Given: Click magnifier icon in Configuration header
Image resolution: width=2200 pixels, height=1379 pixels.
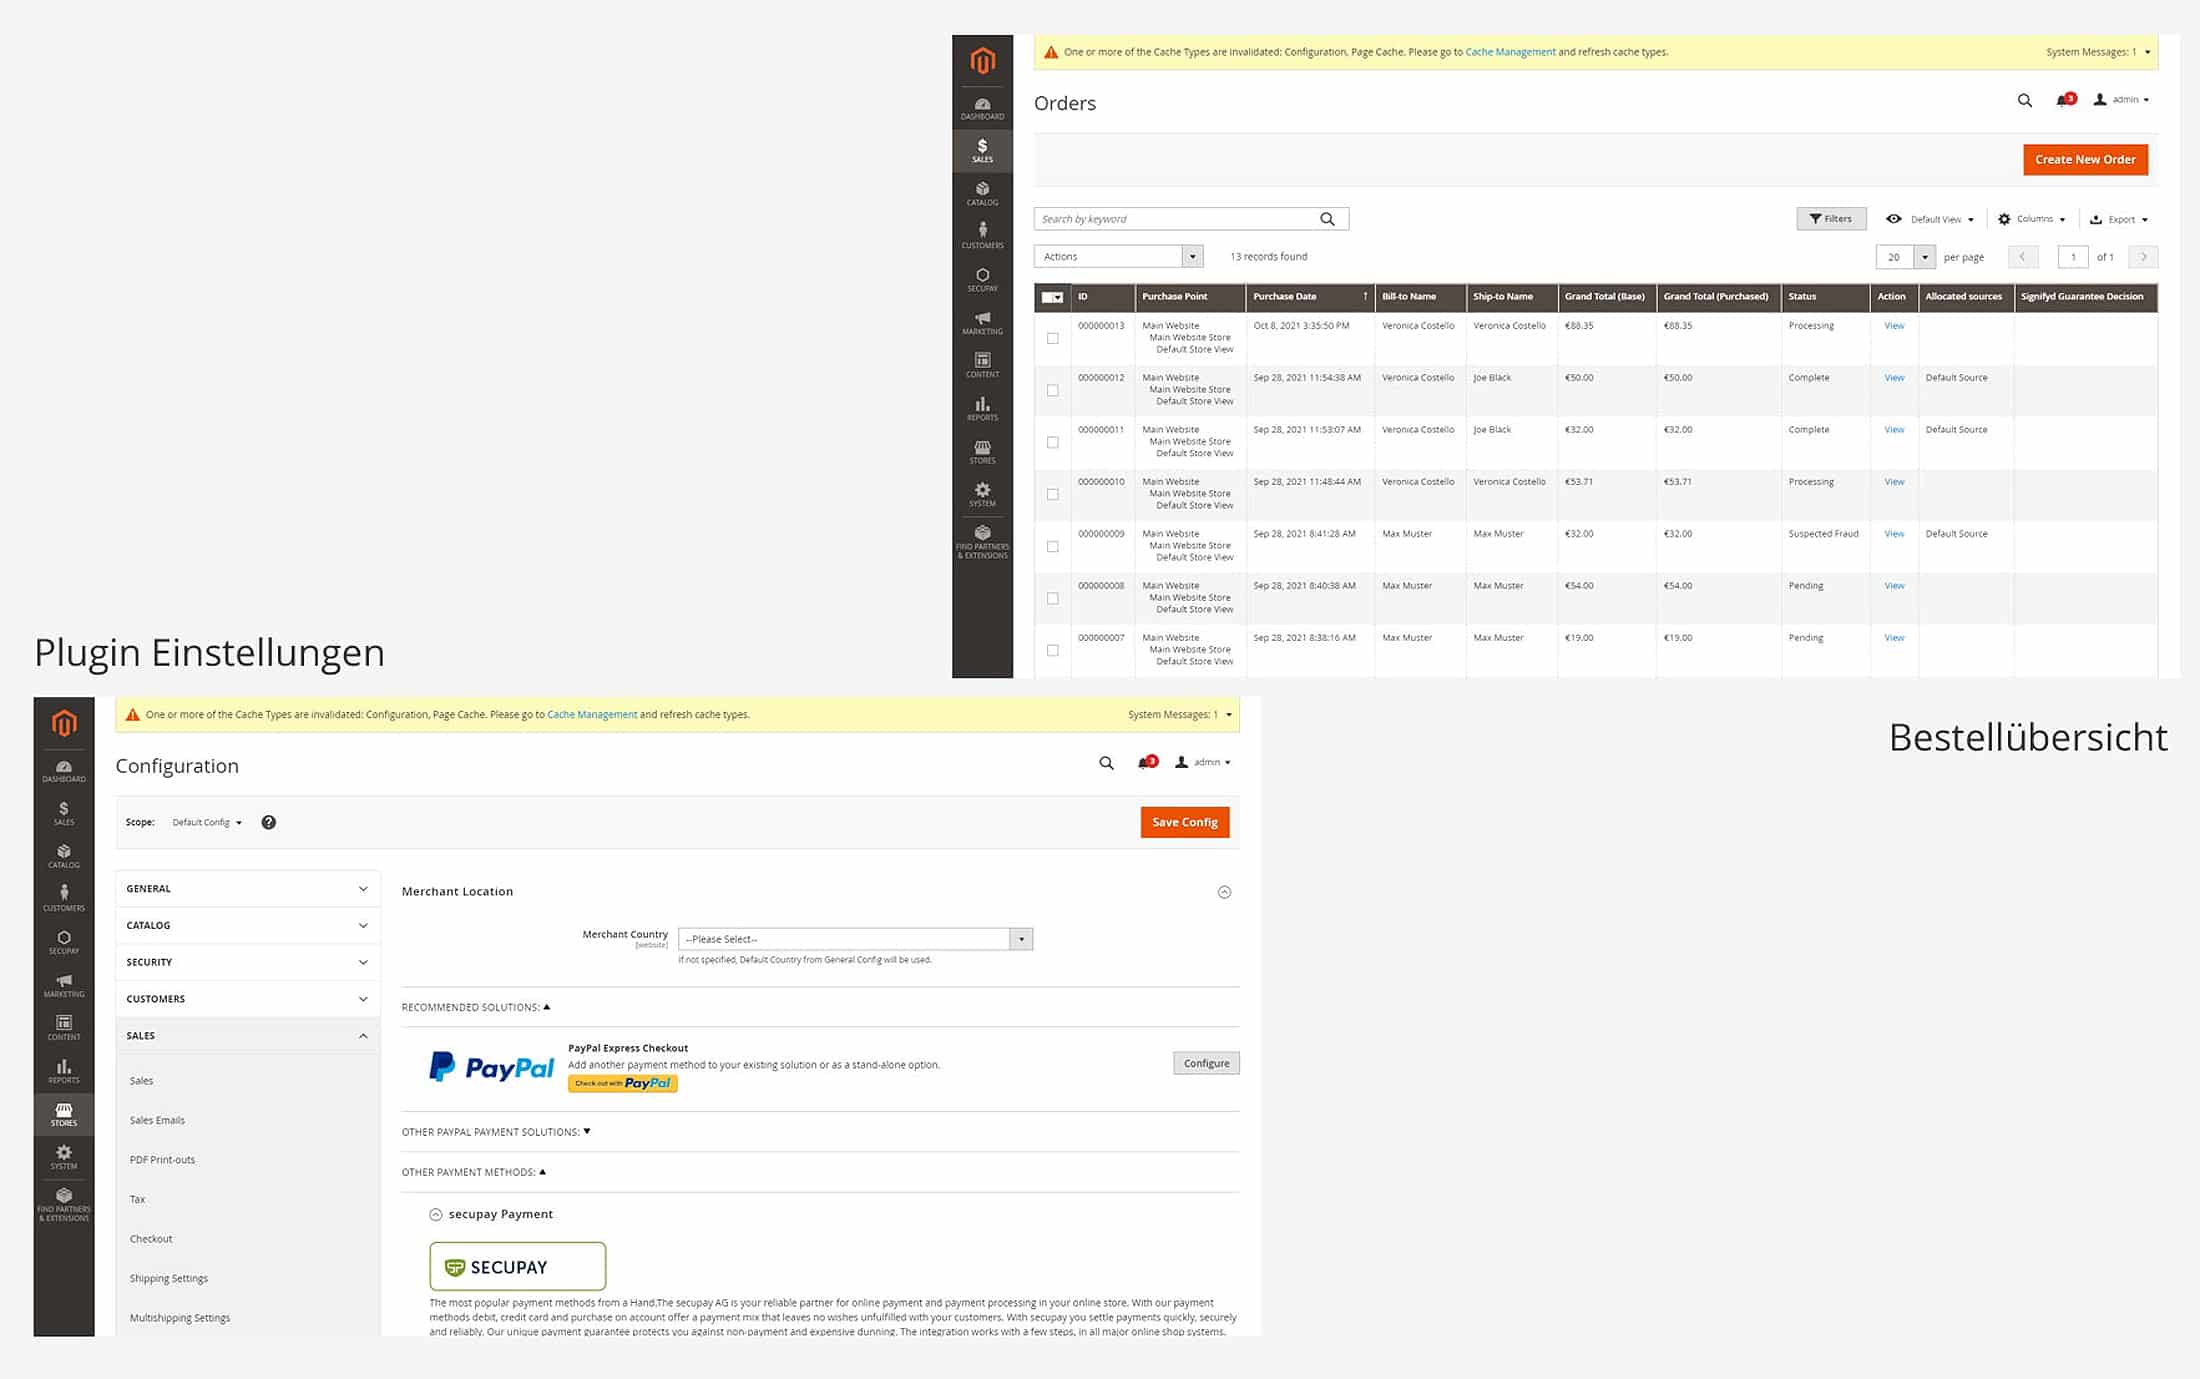Looking at the screenshot, I should point(1106,763).
